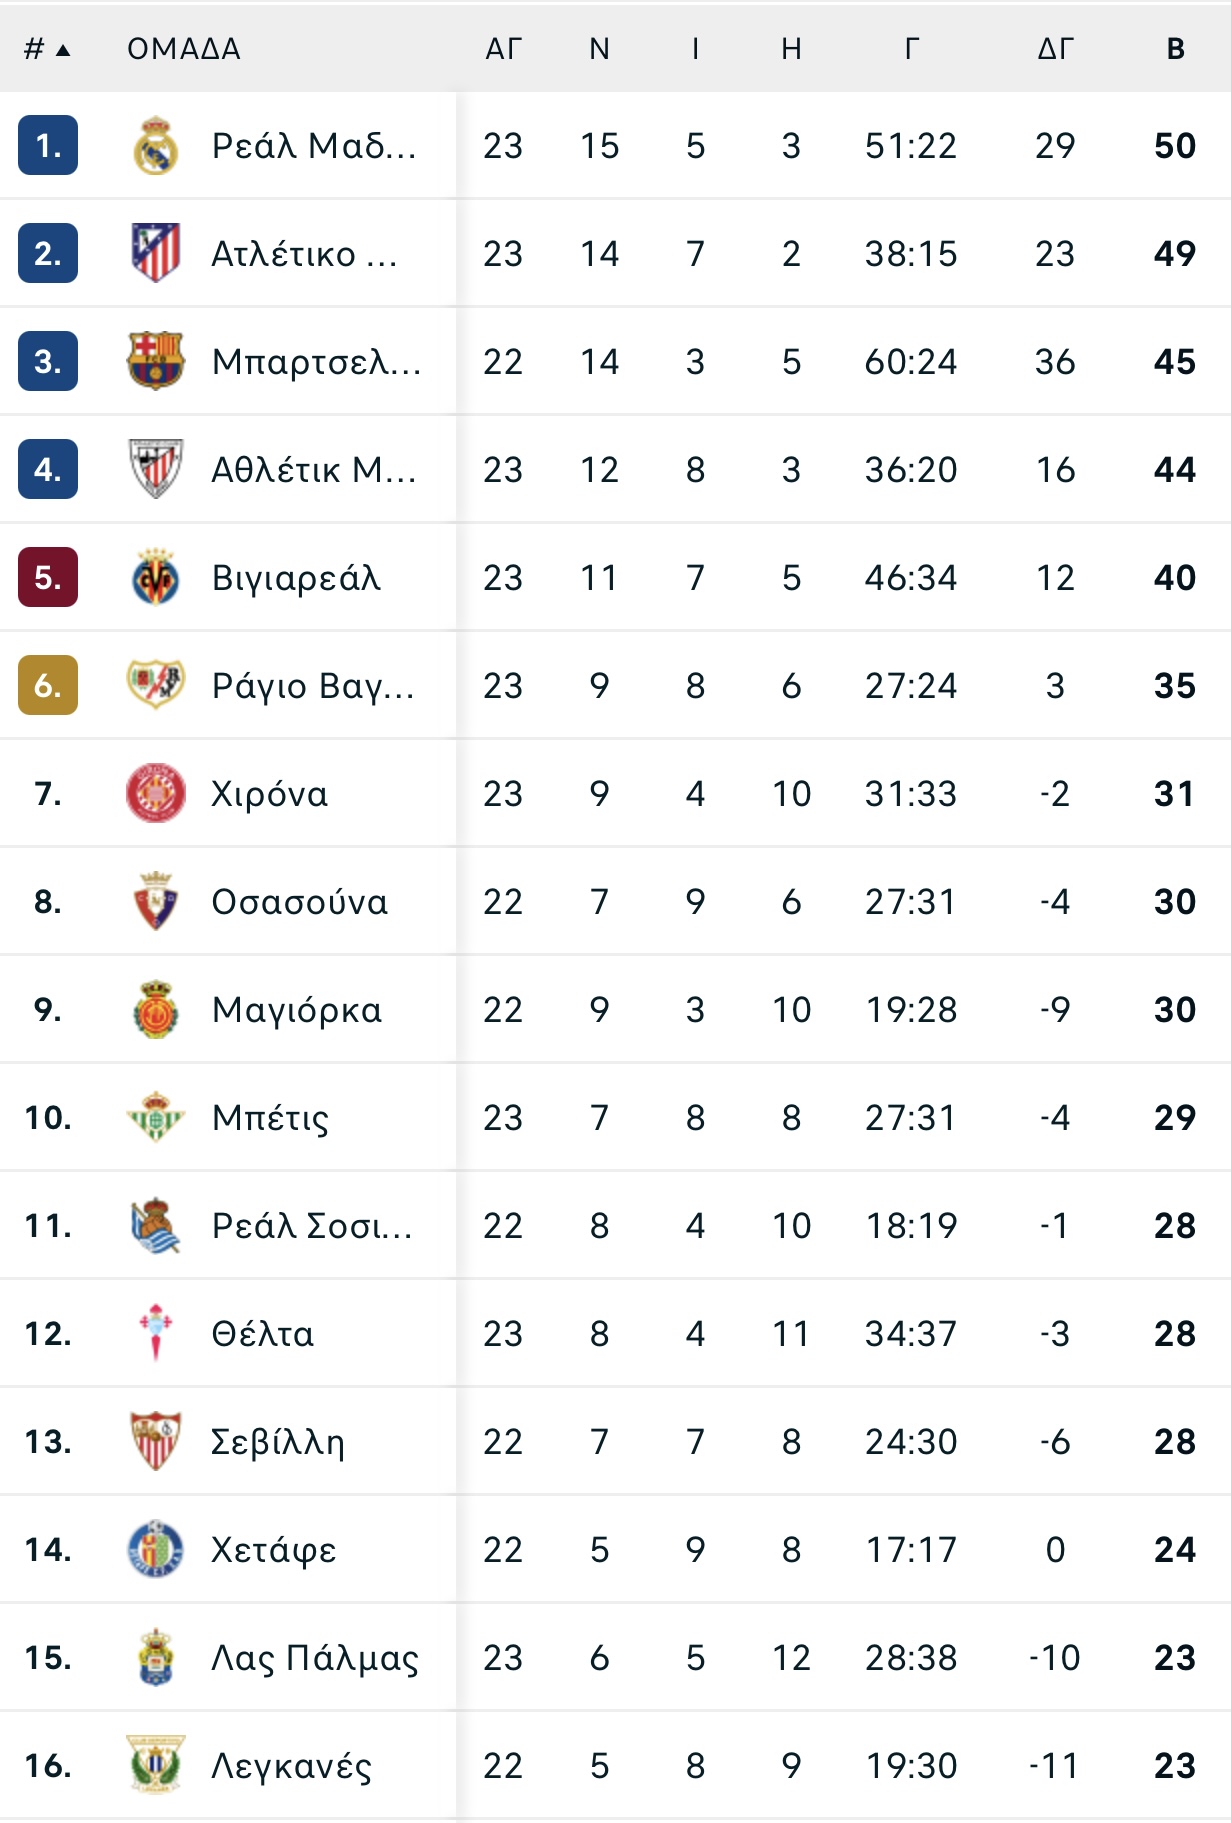Sort table by the bold B points header
1231x1823 pixels.
(1176, 49)
